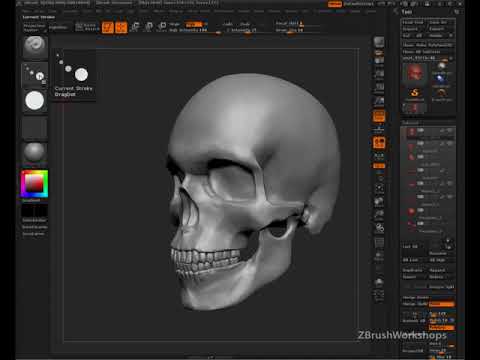Select the red skull tool thumbnail
The height and width of the screenshot is (360, 480).
tap(415, 72)
